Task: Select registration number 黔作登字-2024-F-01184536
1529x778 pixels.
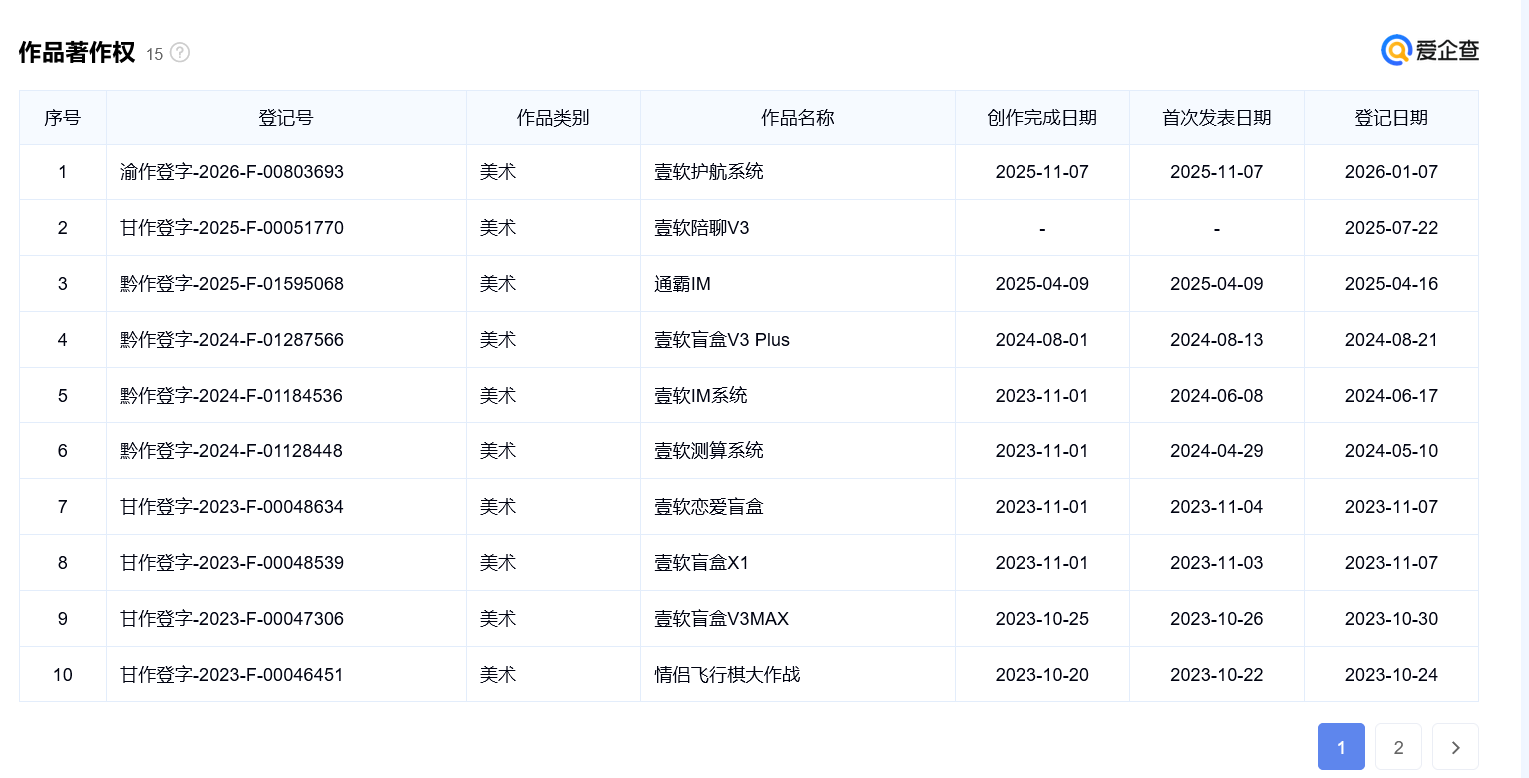Action: click(x=232, y=396)
